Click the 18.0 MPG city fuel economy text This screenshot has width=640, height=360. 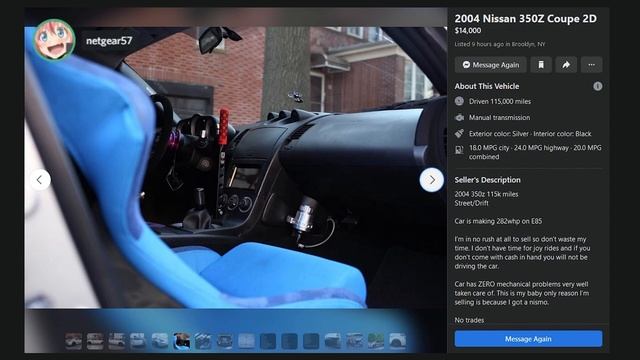pyautogui.click(x=535, y=152)
